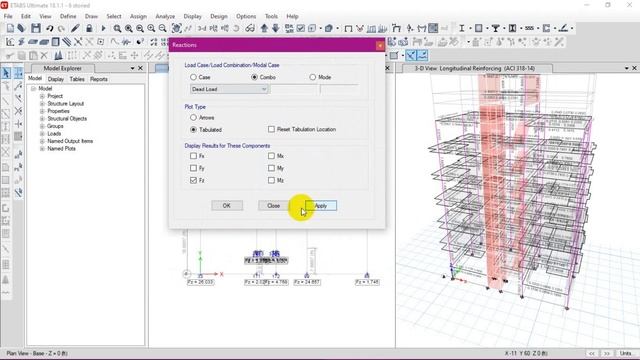This screenshot has height=360, width=640.
Task: Expand the Project tree node
Action: click(42, 96)
